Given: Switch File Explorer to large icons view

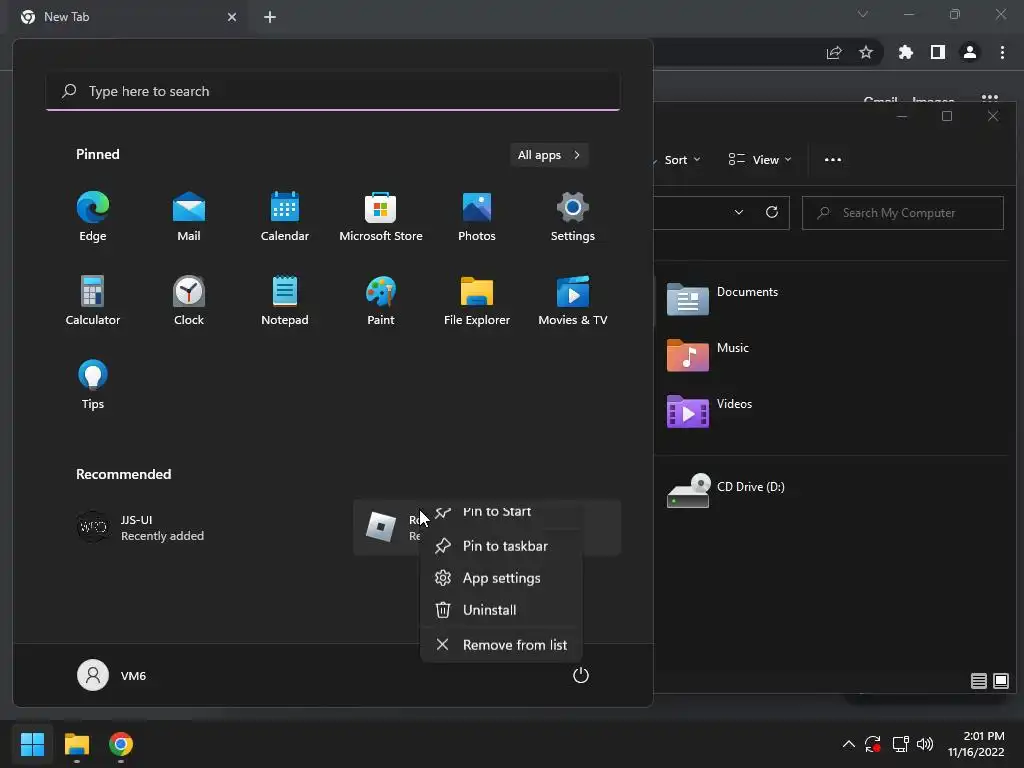Looking at the screenshot, I should (x=1000, y=681).
